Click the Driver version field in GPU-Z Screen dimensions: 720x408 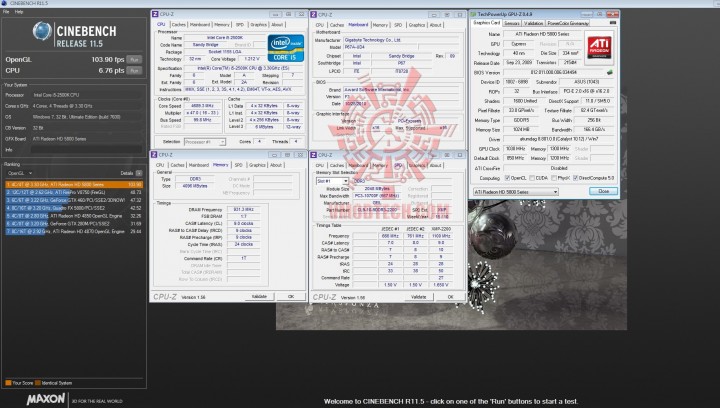559,139
